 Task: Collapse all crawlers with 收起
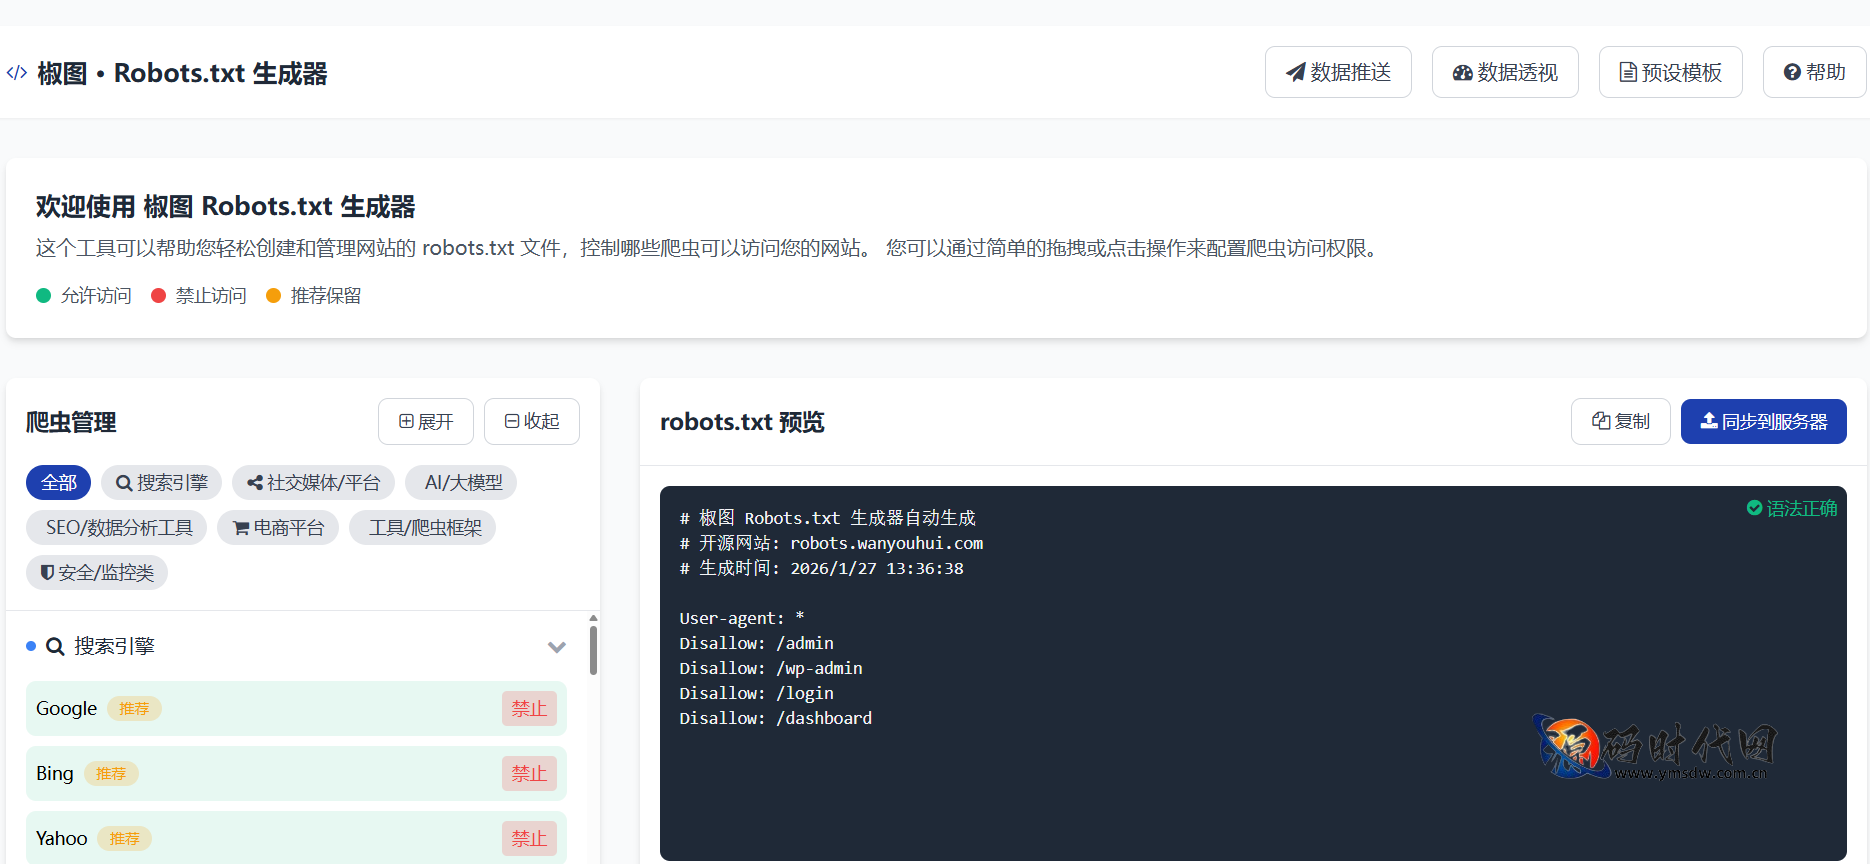click(x=531, y=421)
